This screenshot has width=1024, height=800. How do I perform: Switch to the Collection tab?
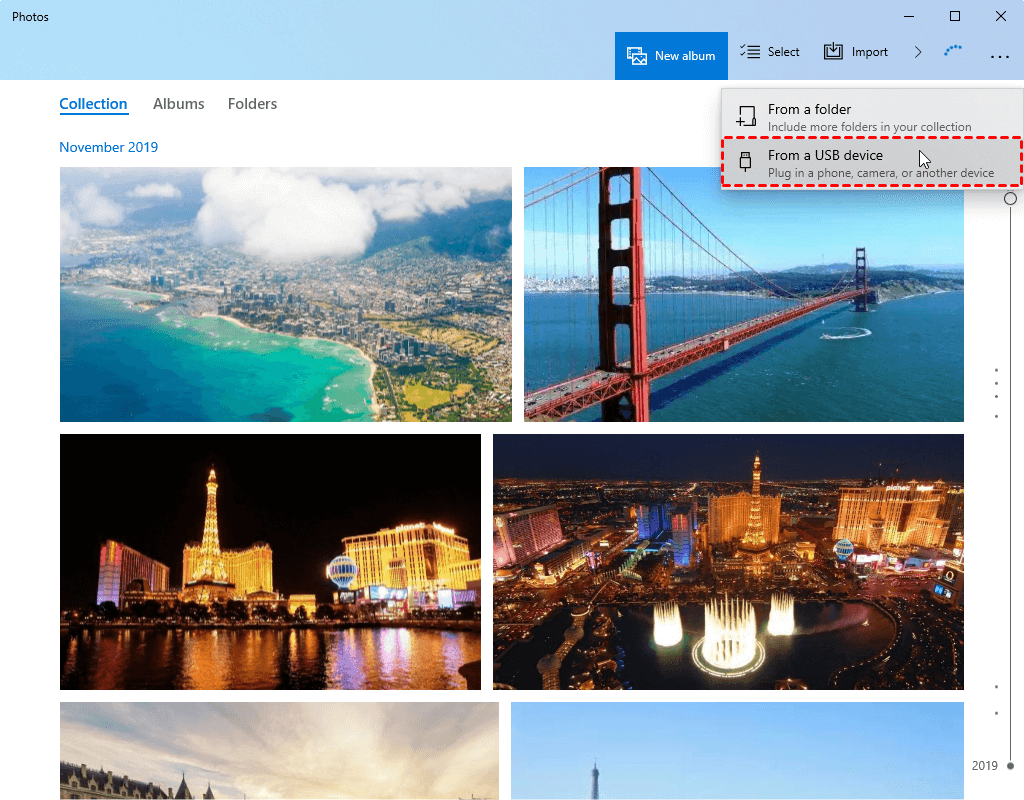[93, 104]
